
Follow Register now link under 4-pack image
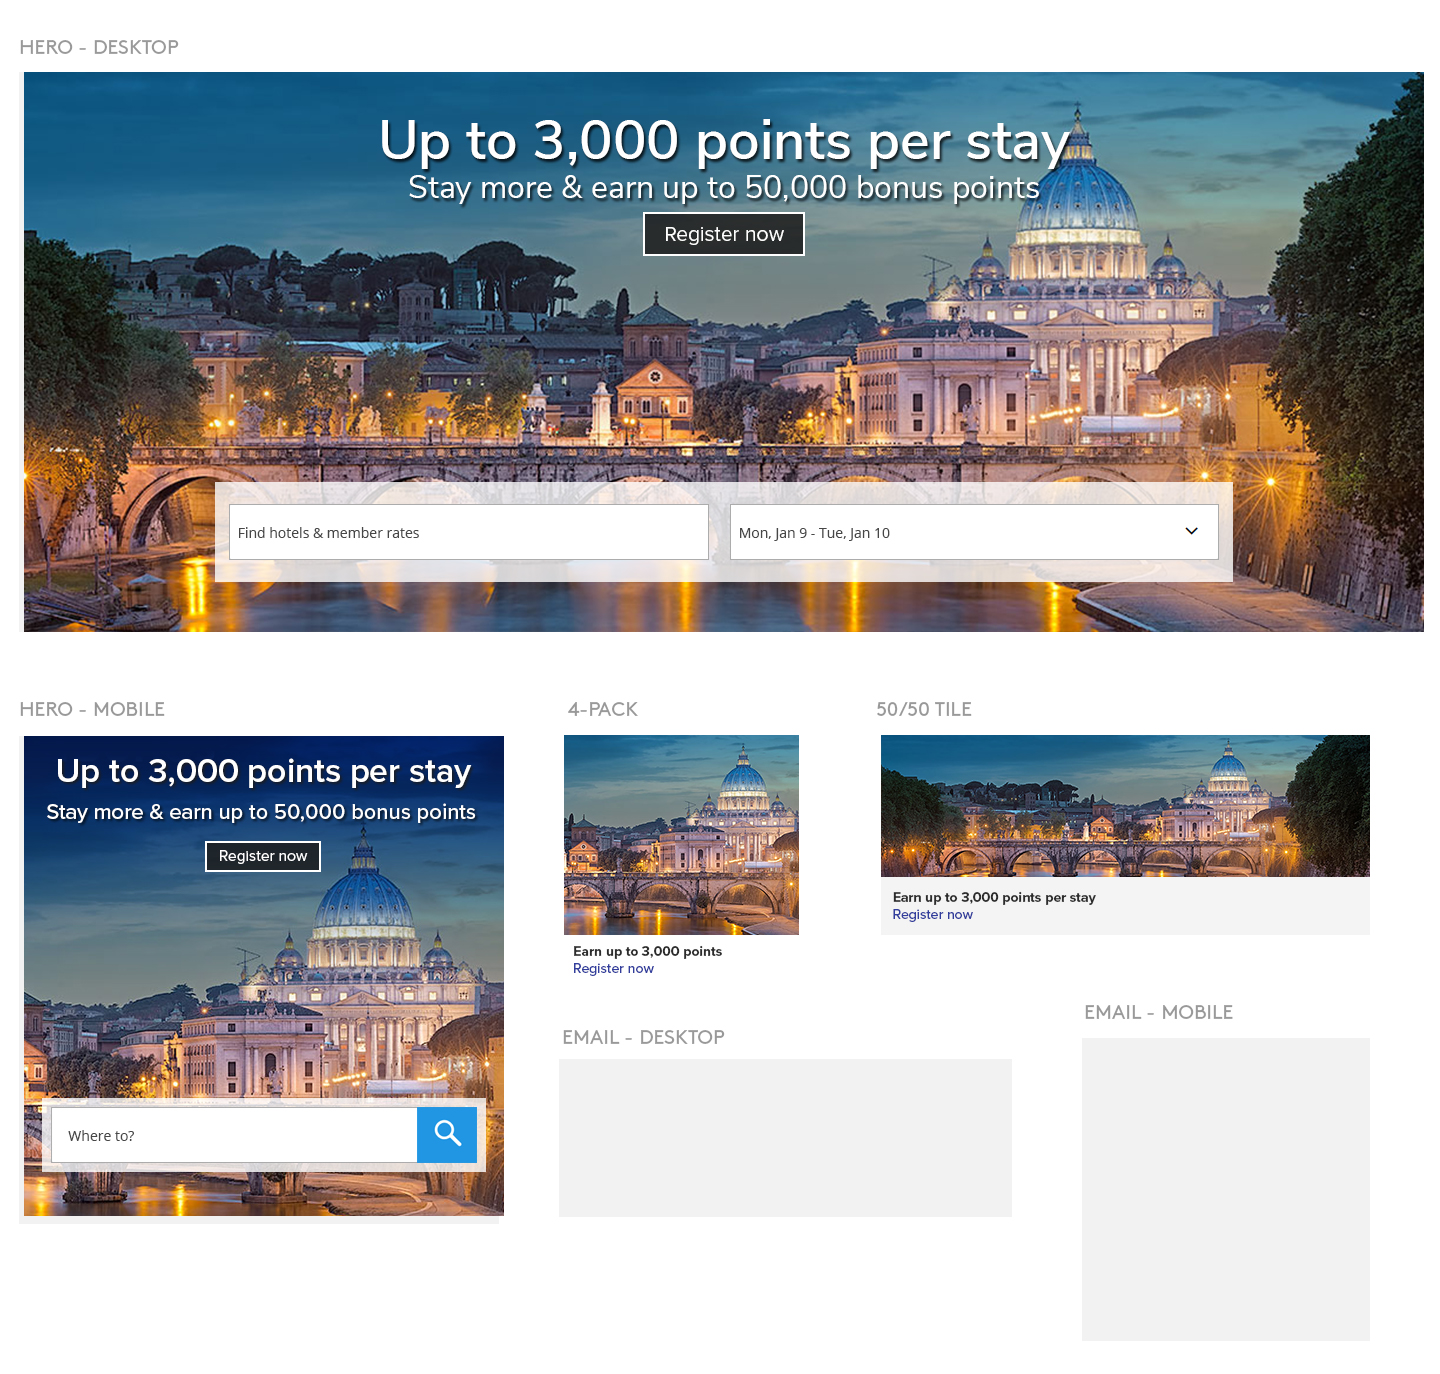(x=613, y=969)
